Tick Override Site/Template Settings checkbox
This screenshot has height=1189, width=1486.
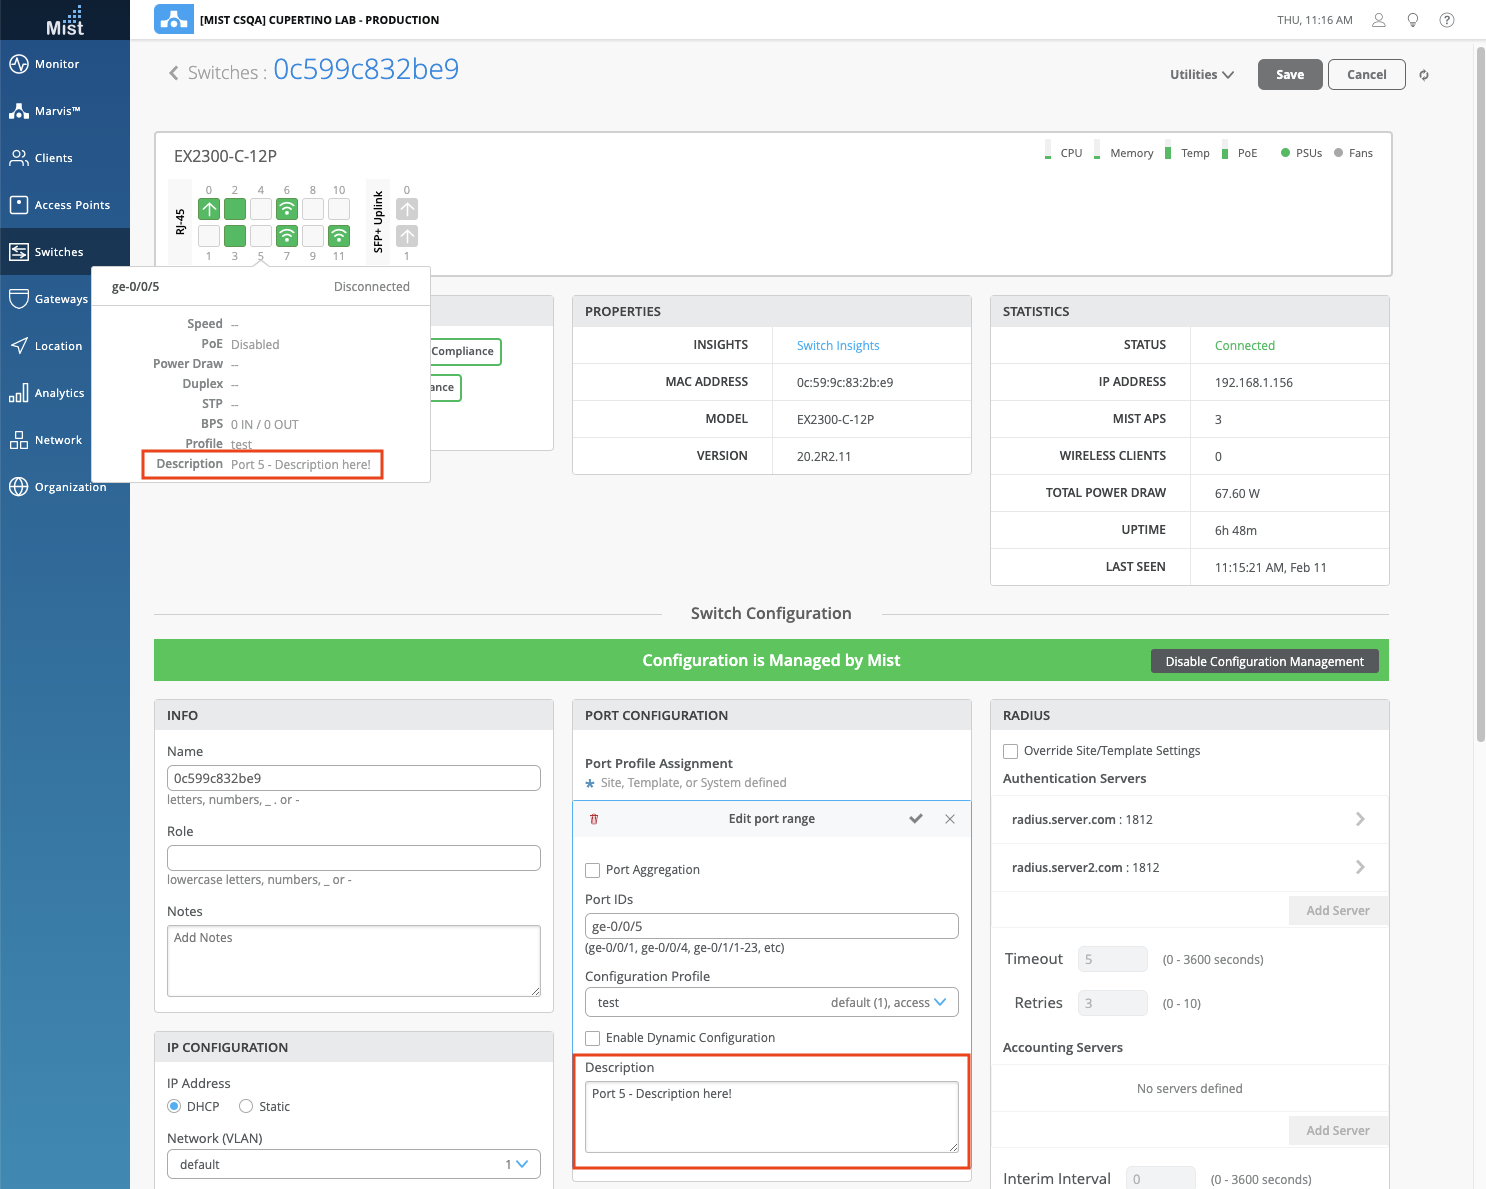[x=1011, y=751]
